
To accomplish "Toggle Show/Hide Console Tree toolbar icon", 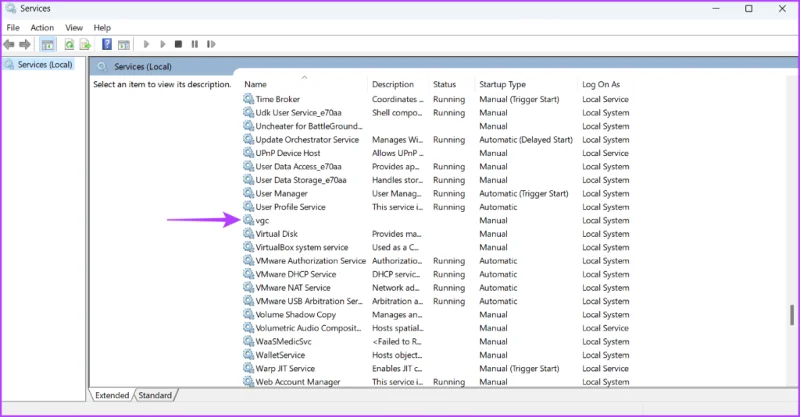I will [x=47, y=44].
